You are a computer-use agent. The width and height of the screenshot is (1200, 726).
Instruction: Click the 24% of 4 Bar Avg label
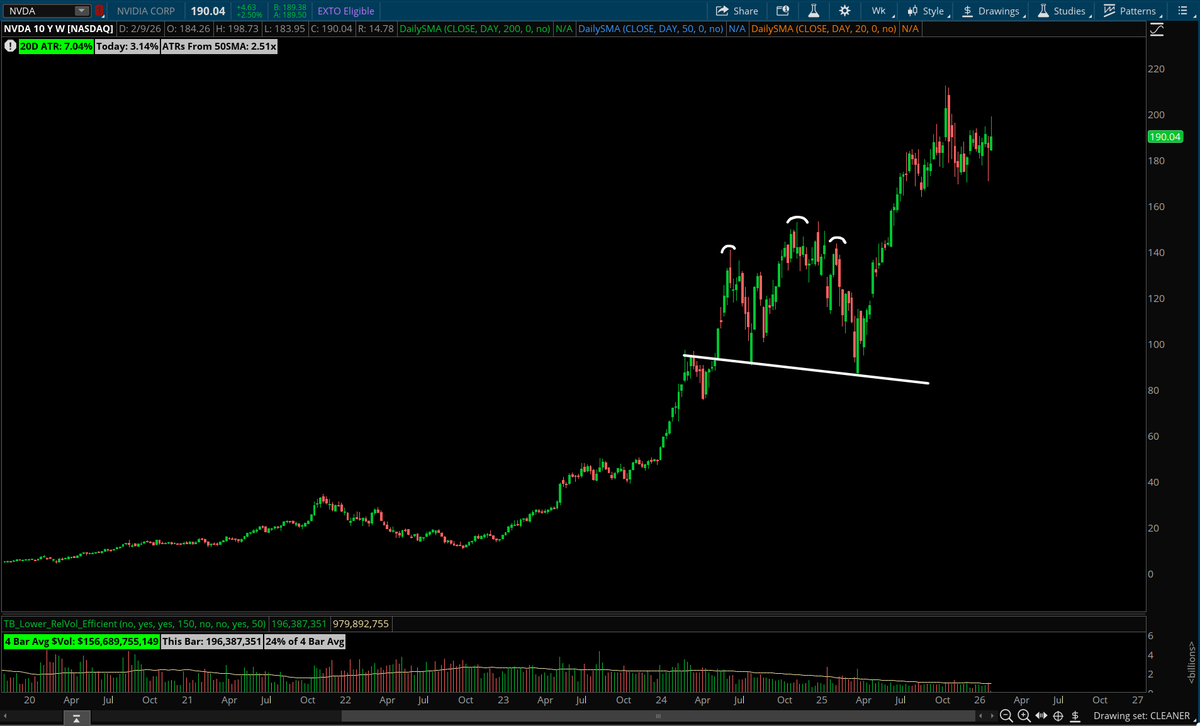304,641
